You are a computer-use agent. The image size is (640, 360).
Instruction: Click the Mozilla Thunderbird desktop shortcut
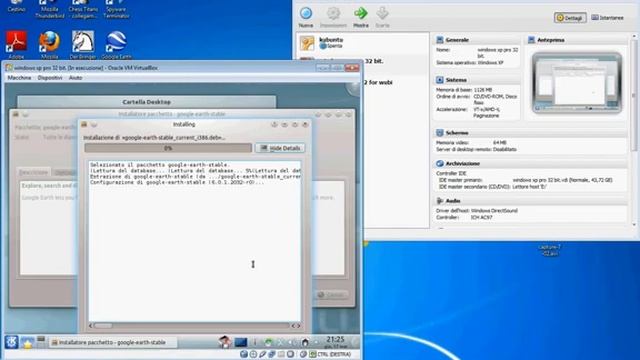(49, 9)
